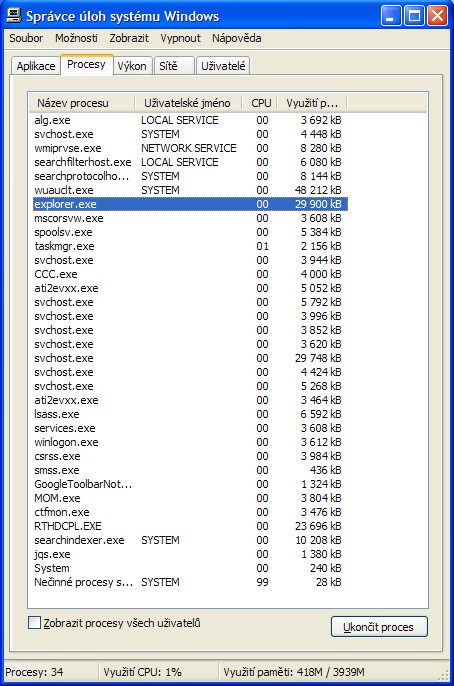Switch to the Sítě tab
The width and height of the screenshot is (454, 686).
pos(173,66)
